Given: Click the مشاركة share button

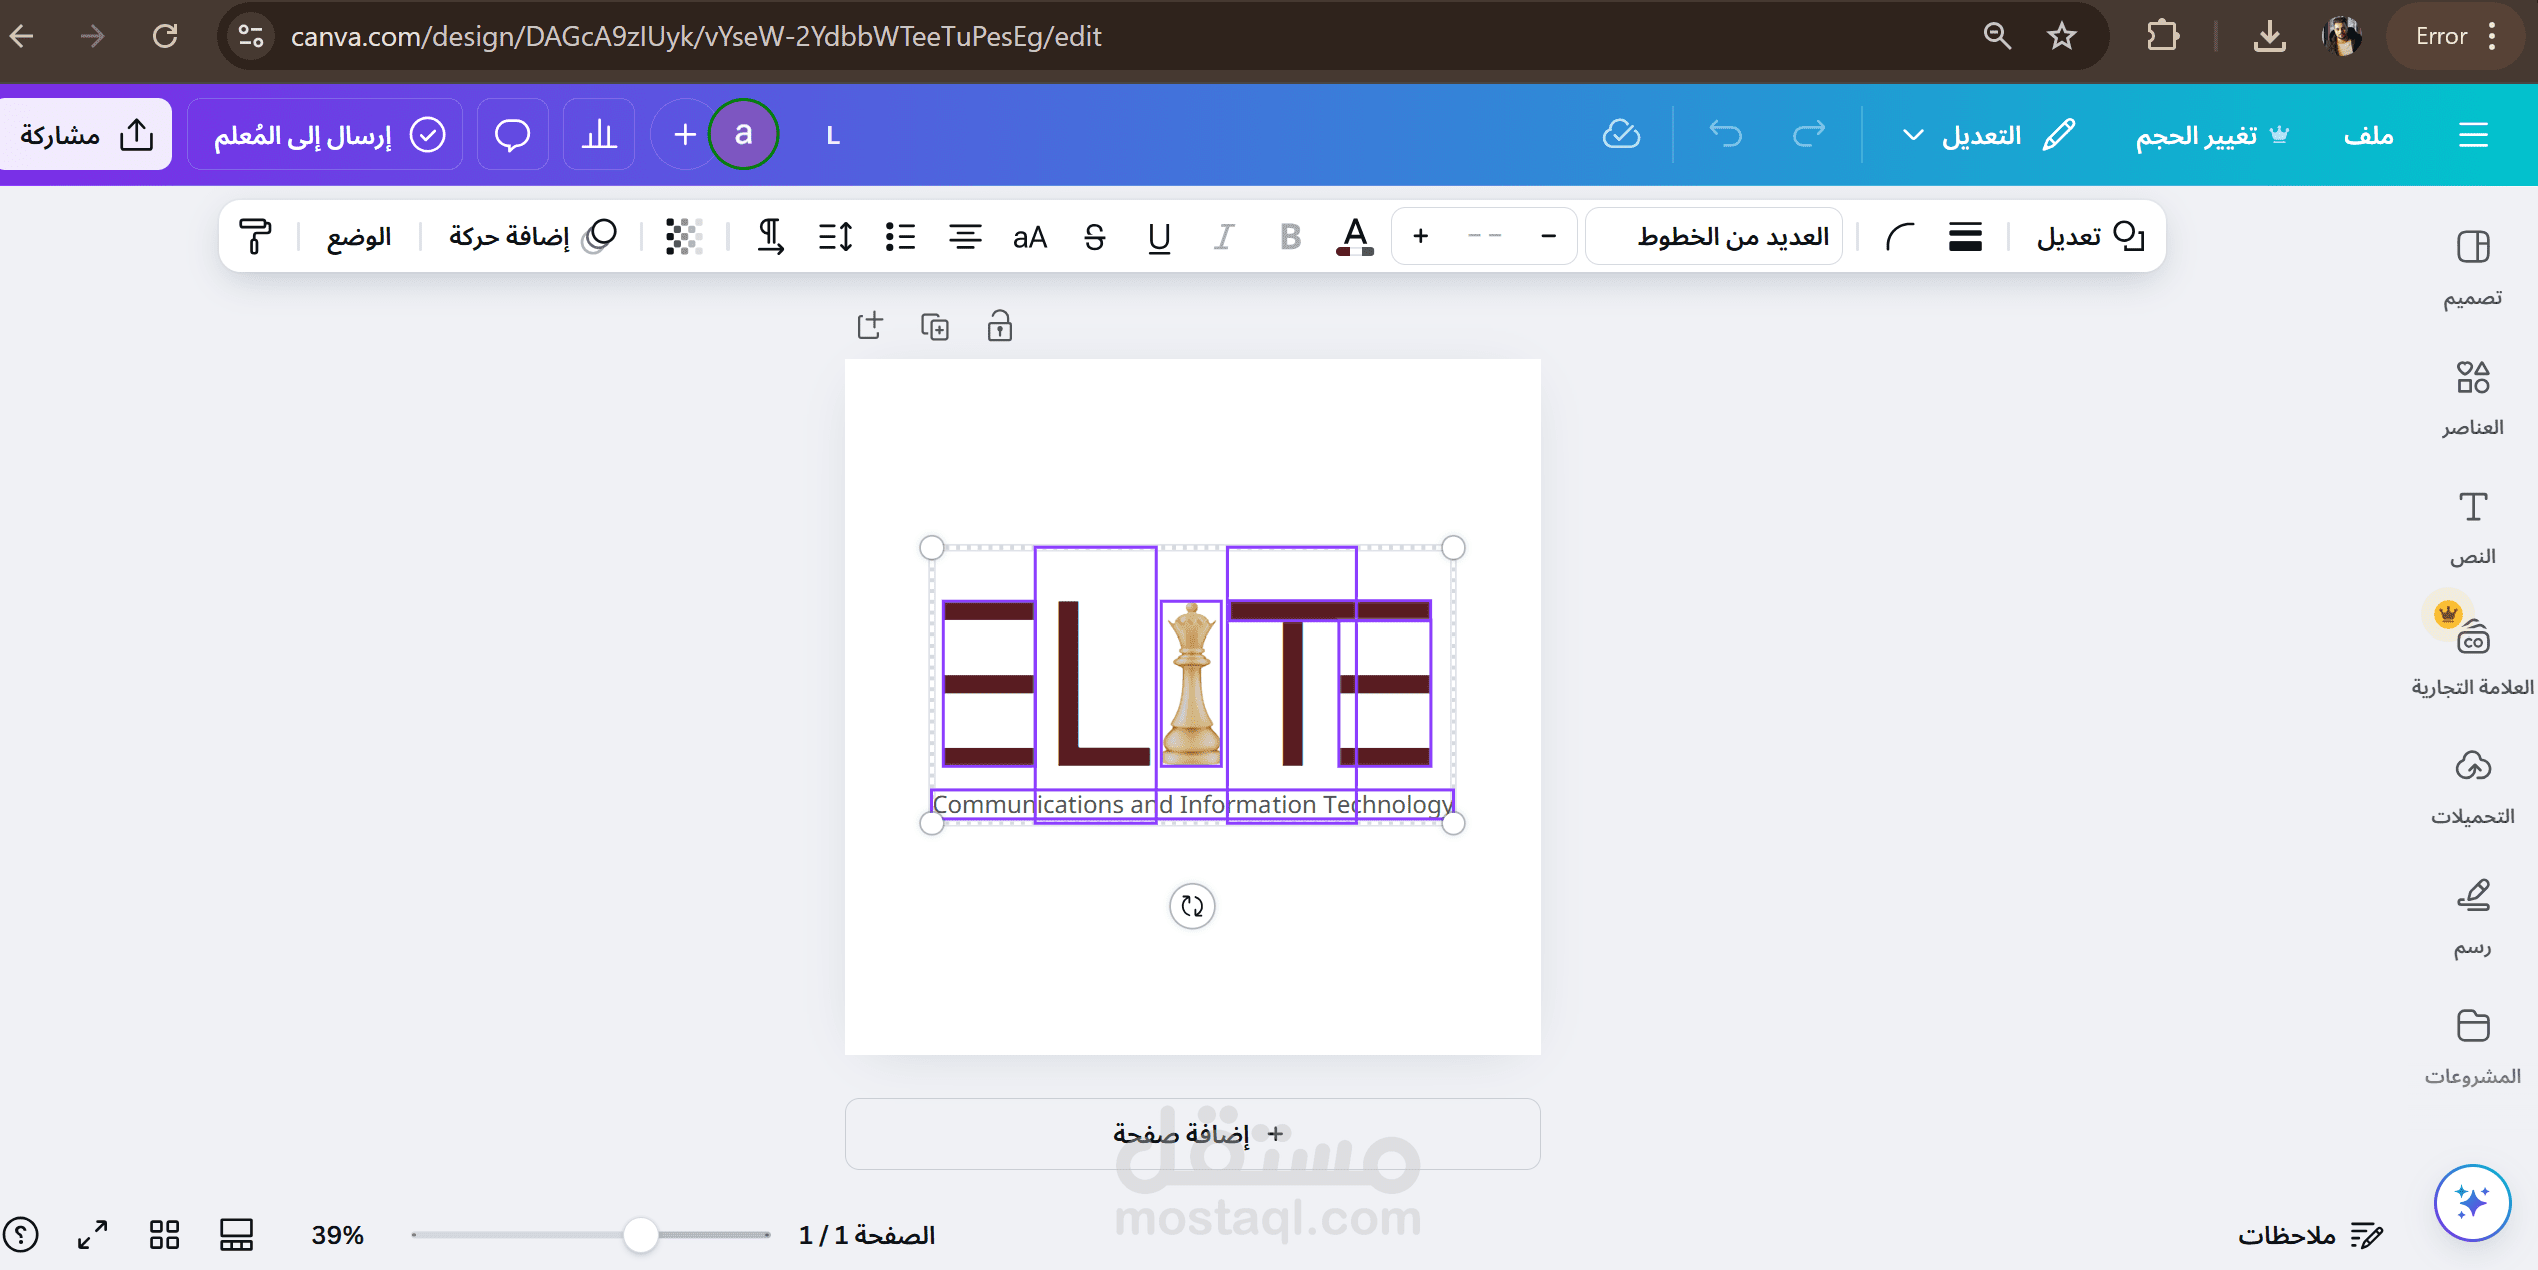Looking at the screenshot, I should [x=86, y=135].
